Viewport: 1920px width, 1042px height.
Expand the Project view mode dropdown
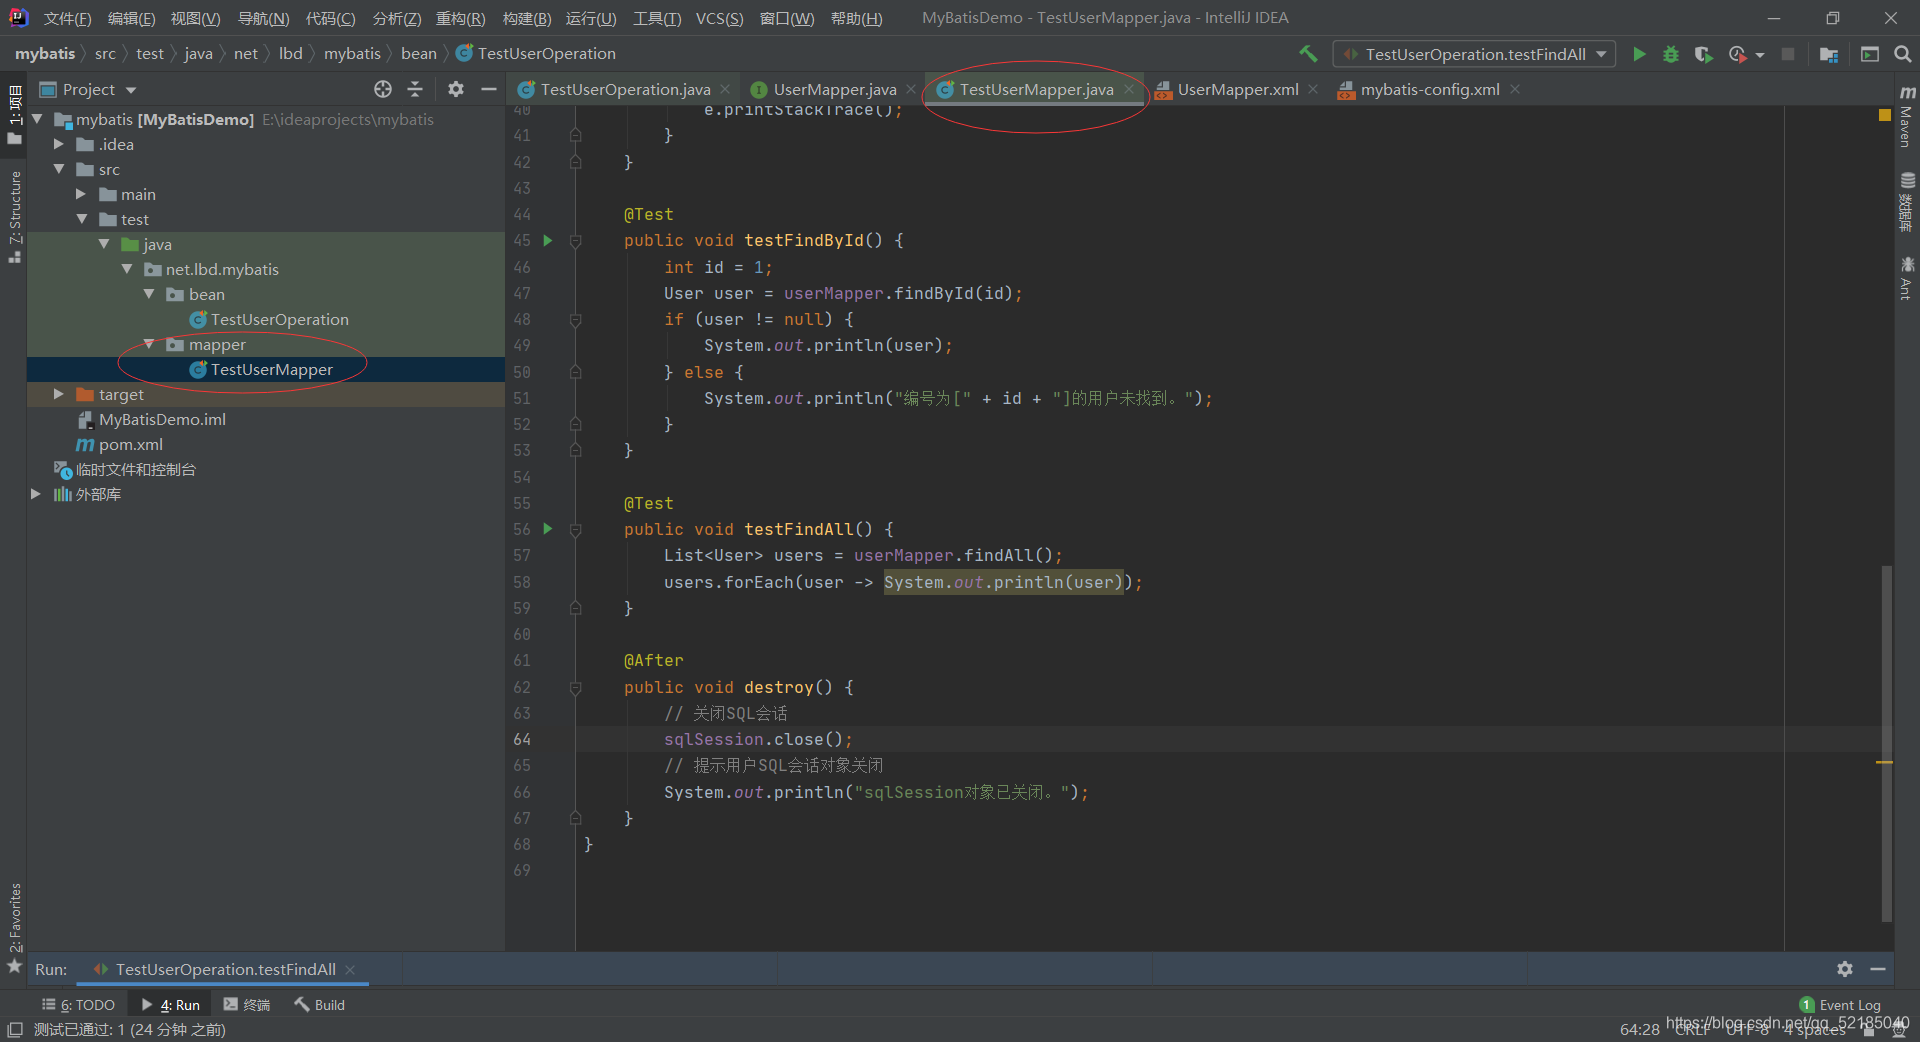(131, 90)
